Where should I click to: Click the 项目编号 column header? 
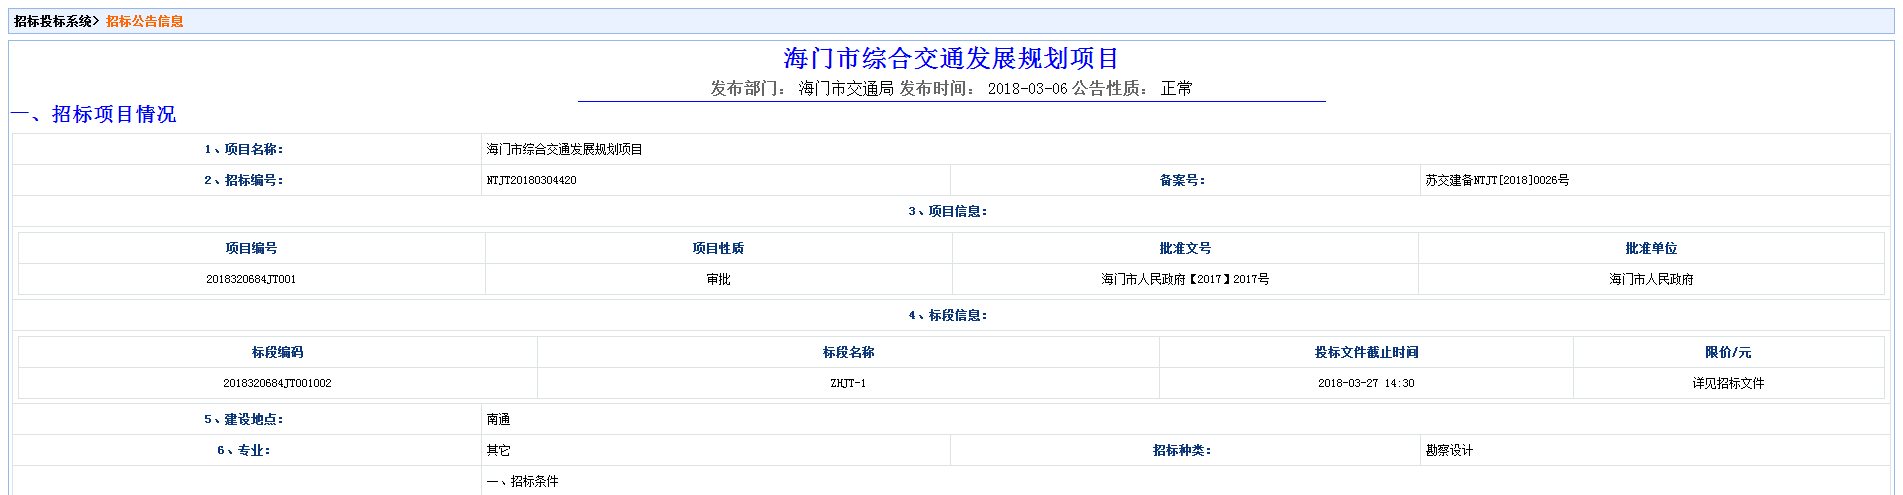coord(251,248)
